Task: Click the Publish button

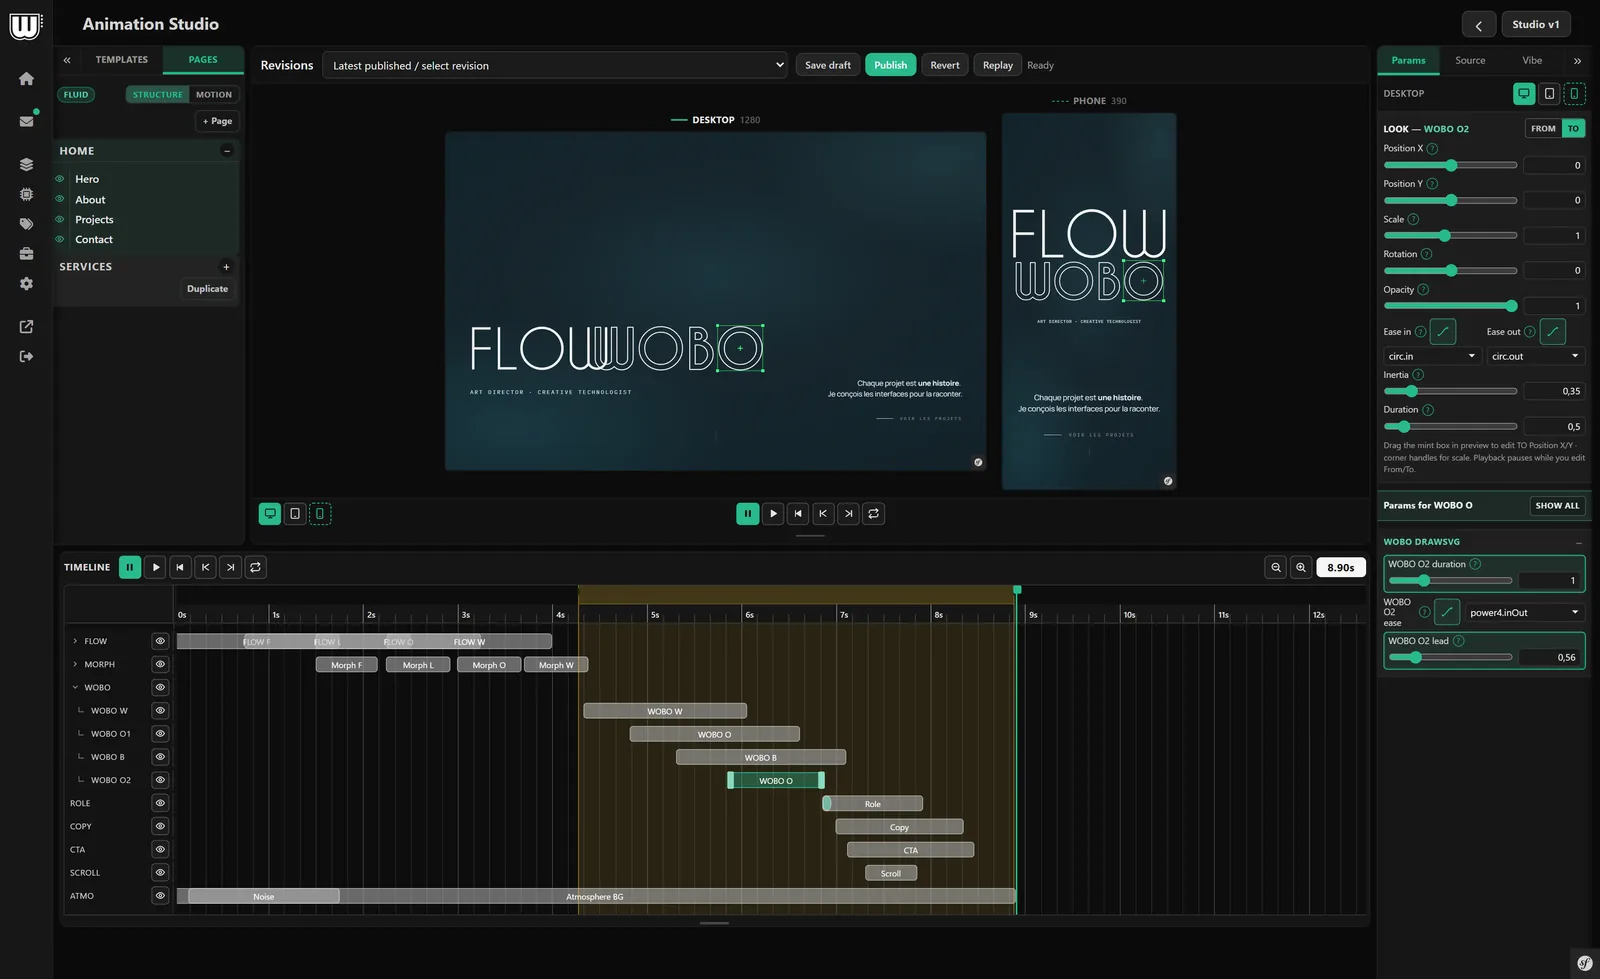Action: point(890,66)
